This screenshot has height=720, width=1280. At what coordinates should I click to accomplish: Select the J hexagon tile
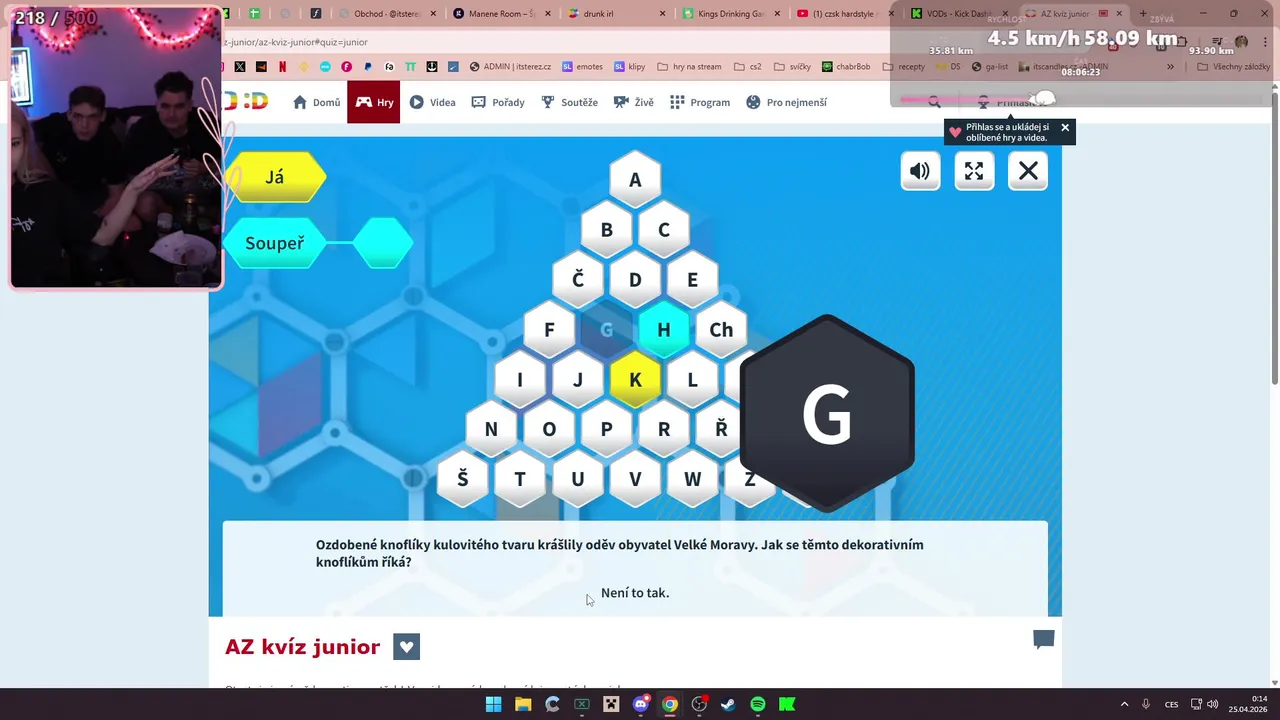(x=578, y=380)
